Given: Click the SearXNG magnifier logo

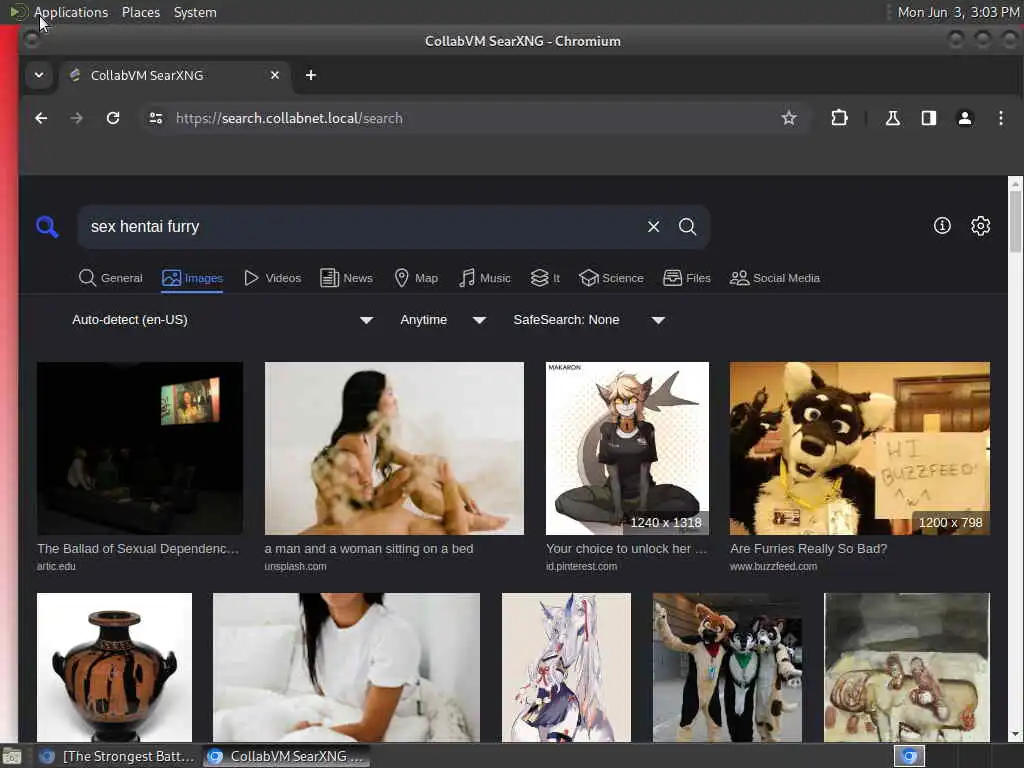Looking at the screenshot, I should [x=47, y=227].
